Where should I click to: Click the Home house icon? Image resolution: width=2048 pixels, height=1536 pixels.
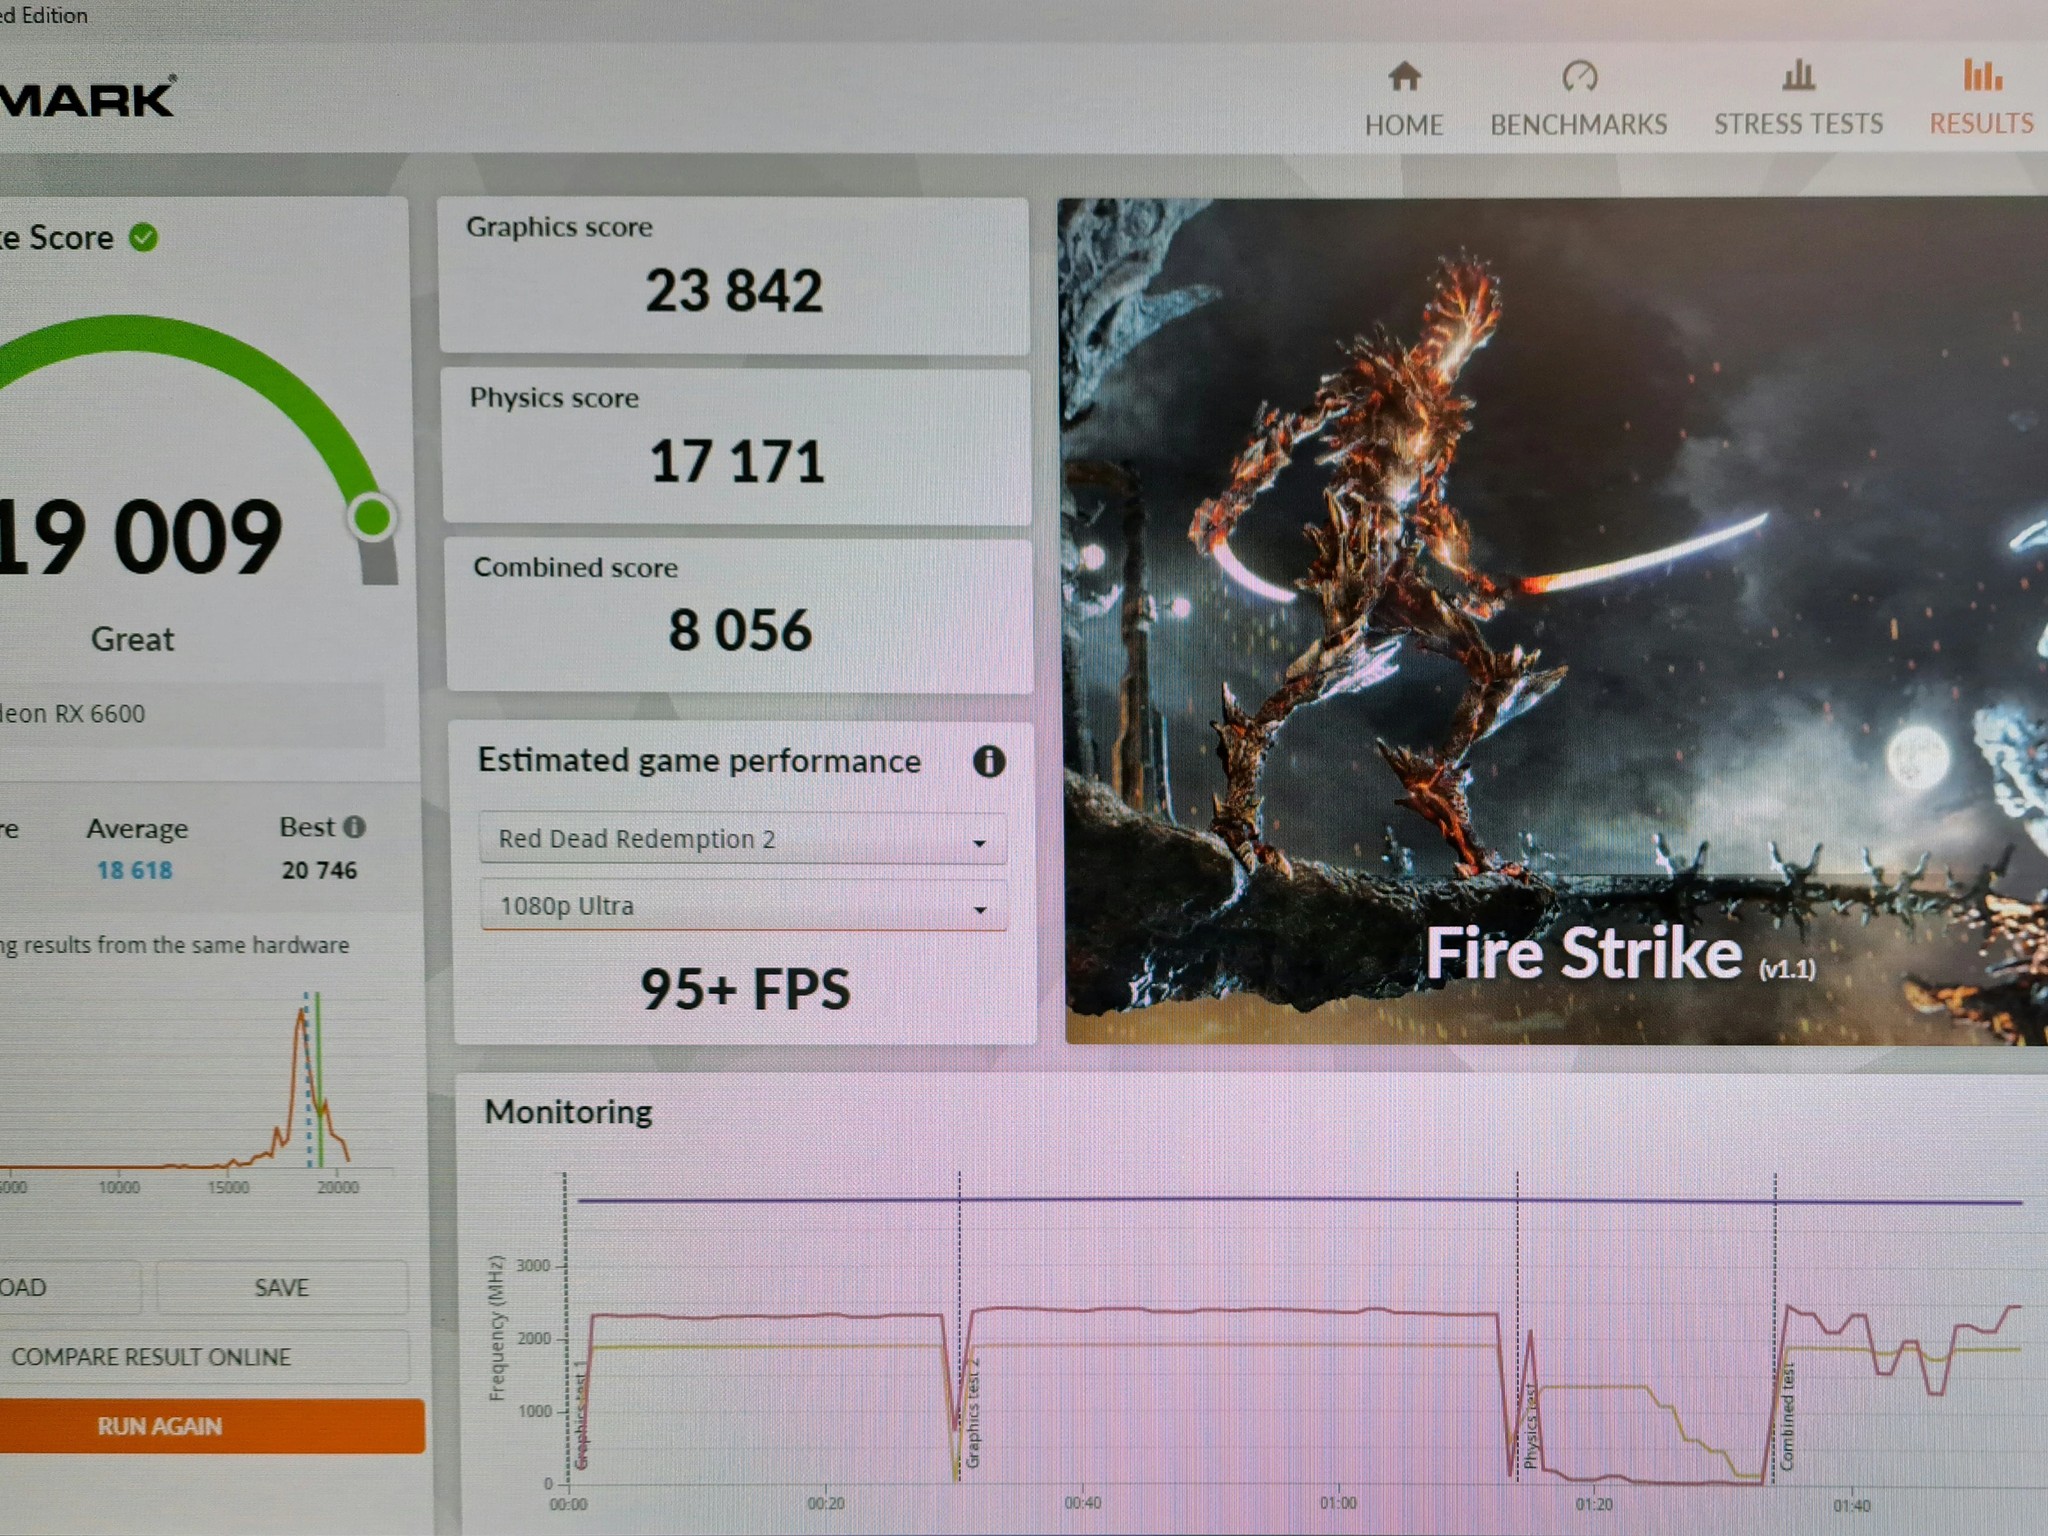(1404, 76)
